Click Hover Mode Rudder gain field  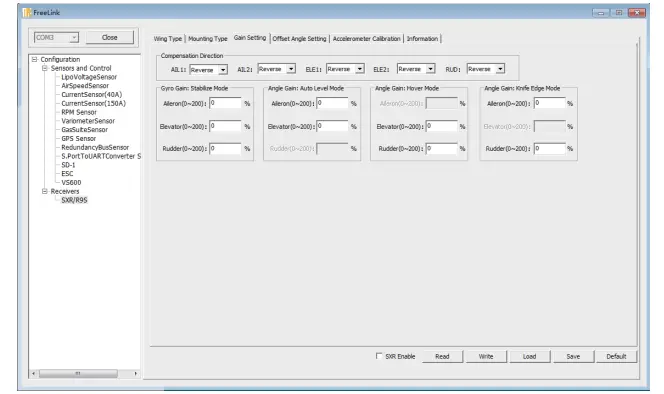coord(442,149)
